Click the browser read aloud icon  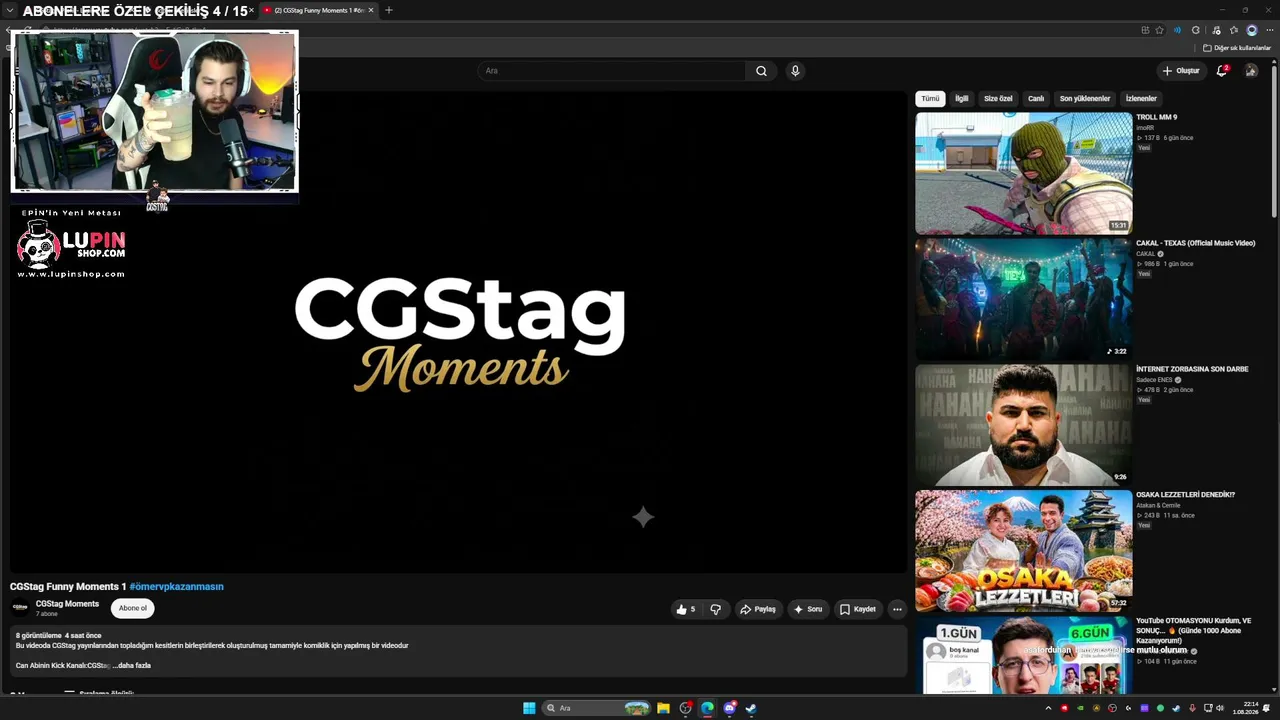coord(1177,30)
